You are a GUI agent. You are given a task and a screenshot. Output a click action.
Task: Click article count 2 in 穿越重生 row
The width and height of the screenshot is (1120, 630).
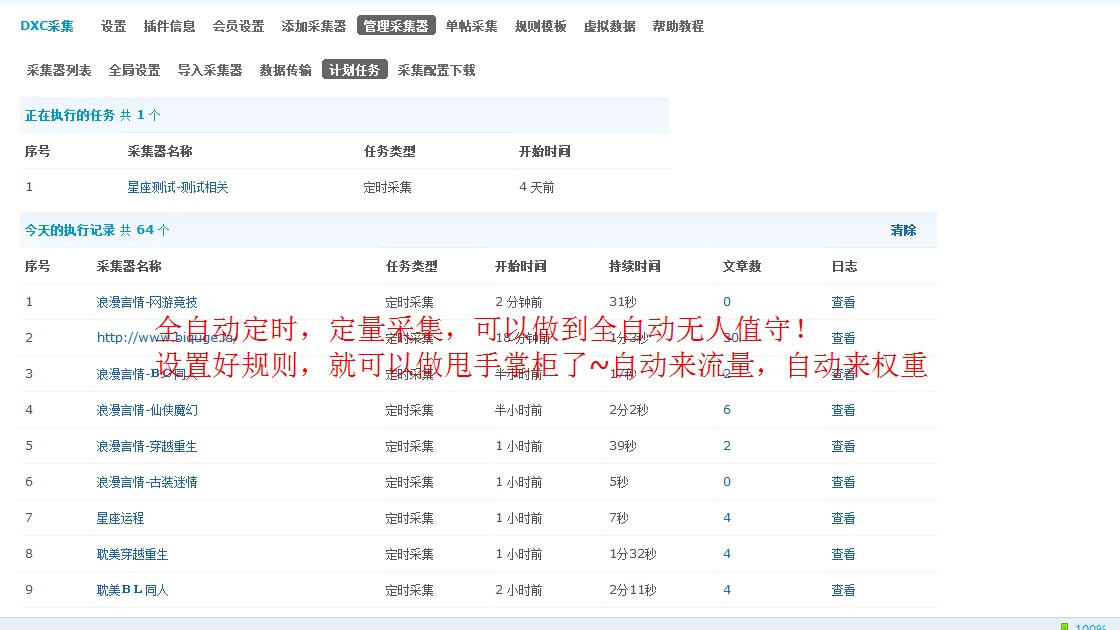[727, 445]
